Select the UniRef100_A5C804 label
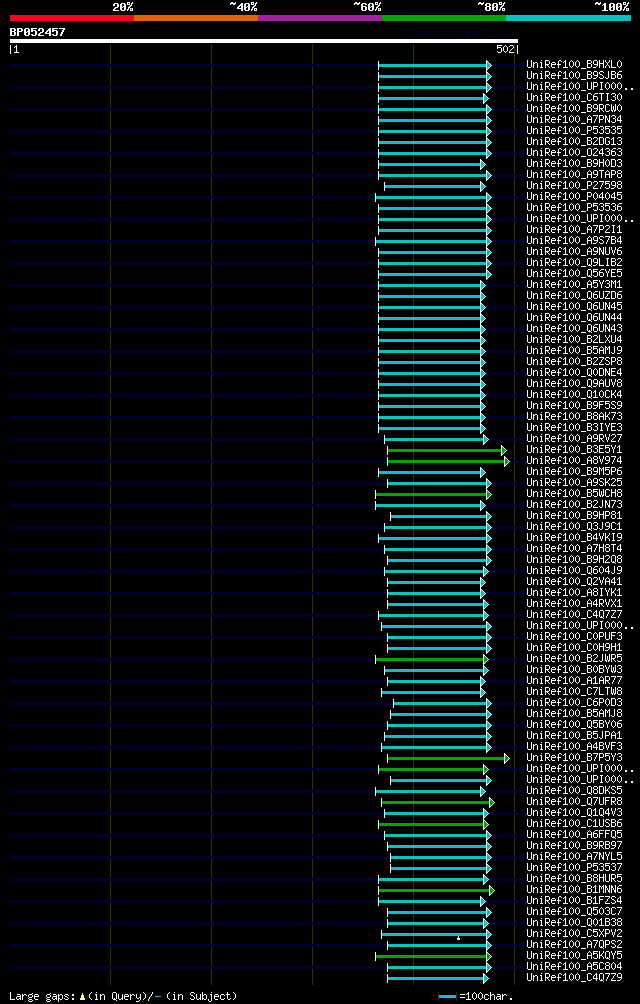 574,966
